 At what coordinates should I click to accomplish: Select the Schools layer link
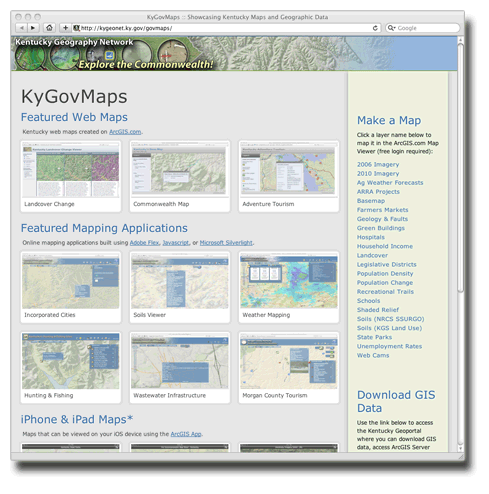coord(368,301)
